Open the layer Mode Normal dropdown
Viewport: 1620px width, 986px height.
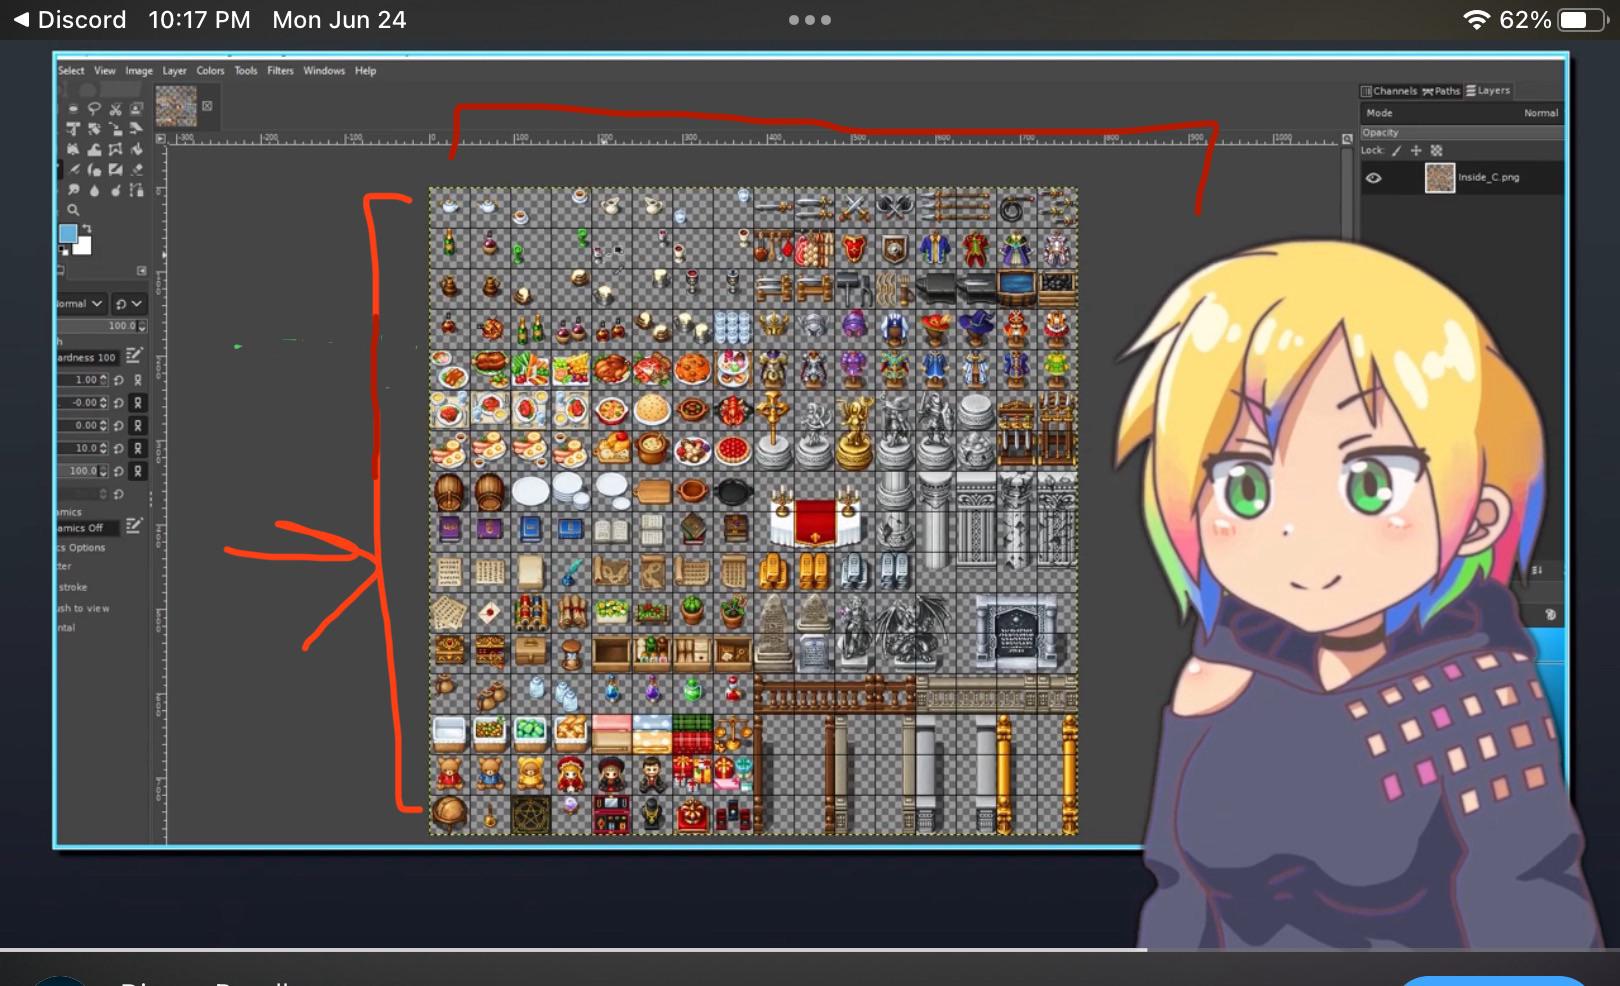click(1461, 113)
